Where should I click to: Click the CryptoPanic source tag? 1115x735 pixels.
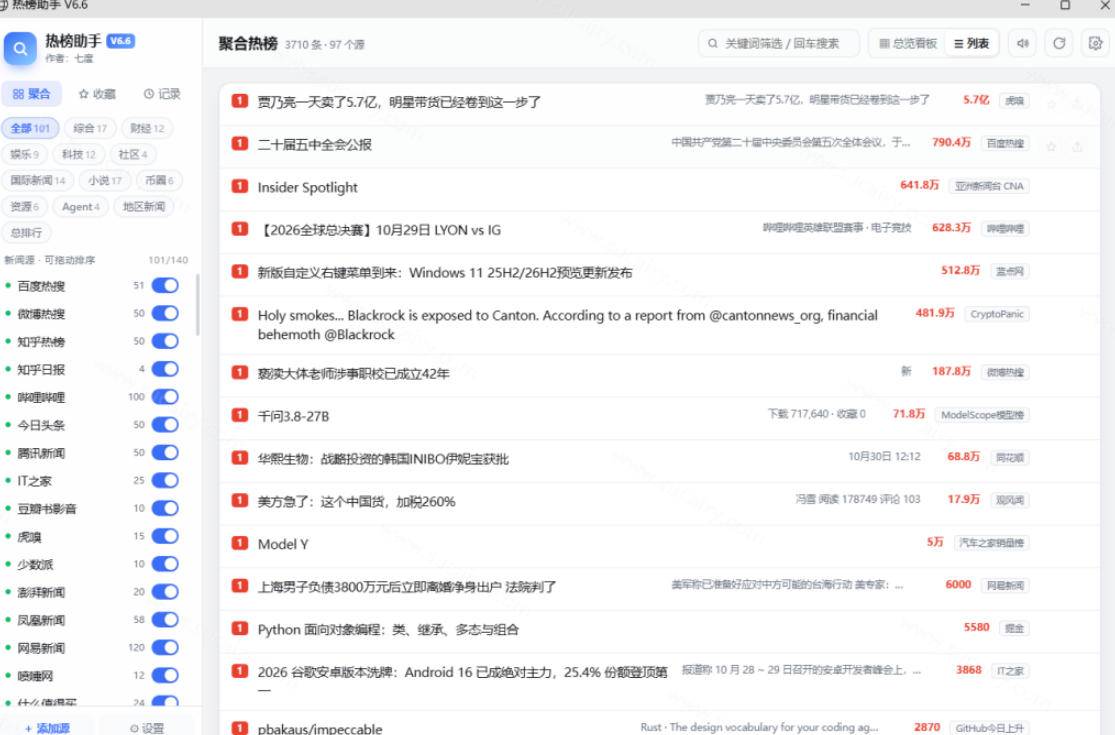click(996, 313)
